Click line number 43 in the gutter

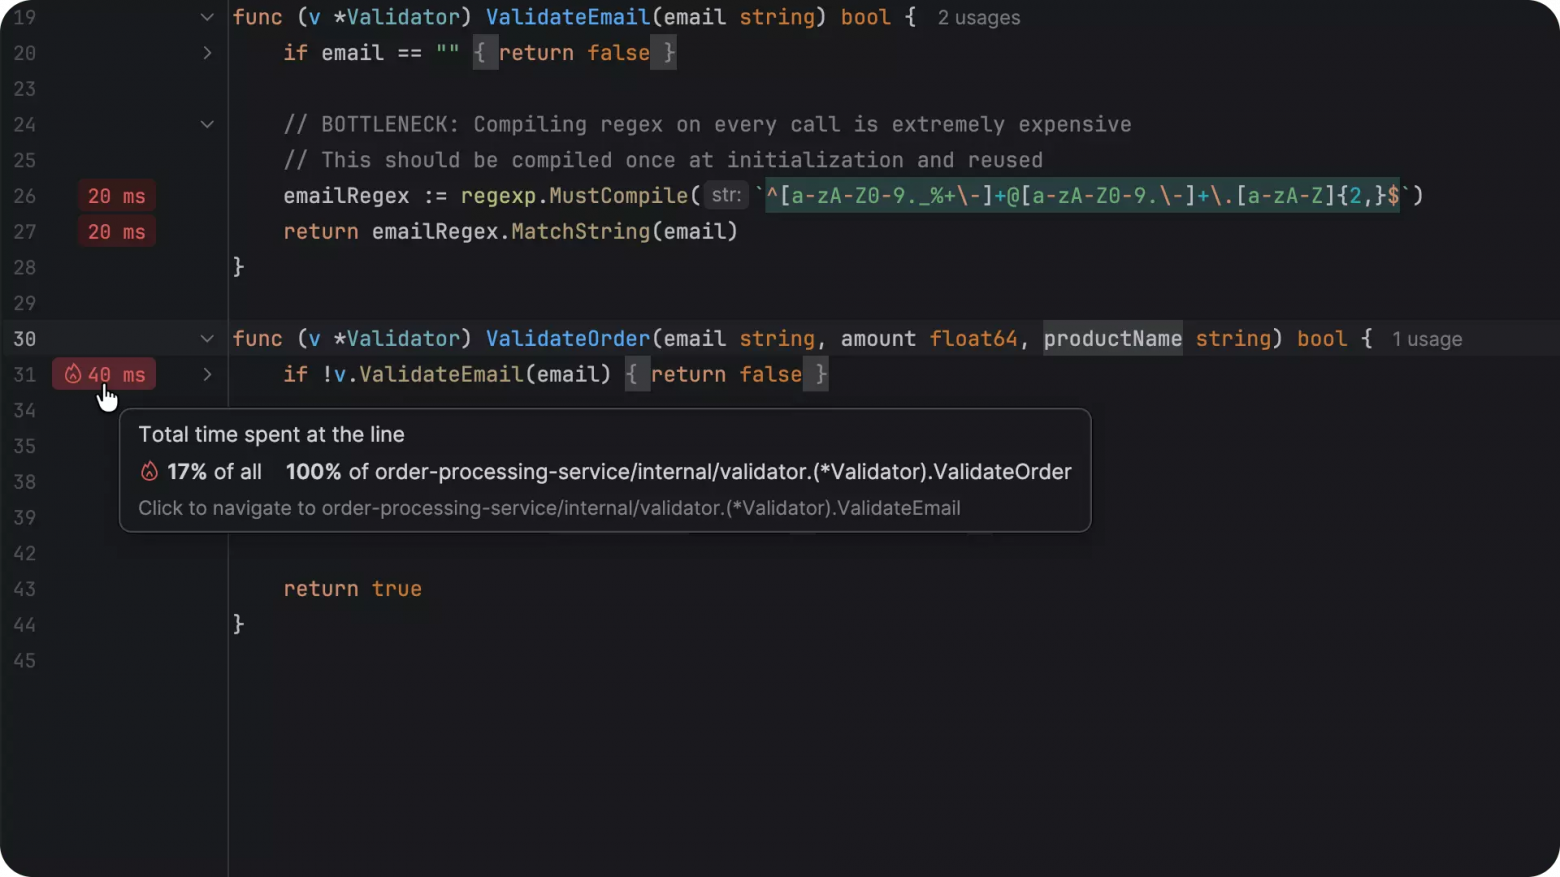pos(25,589)
